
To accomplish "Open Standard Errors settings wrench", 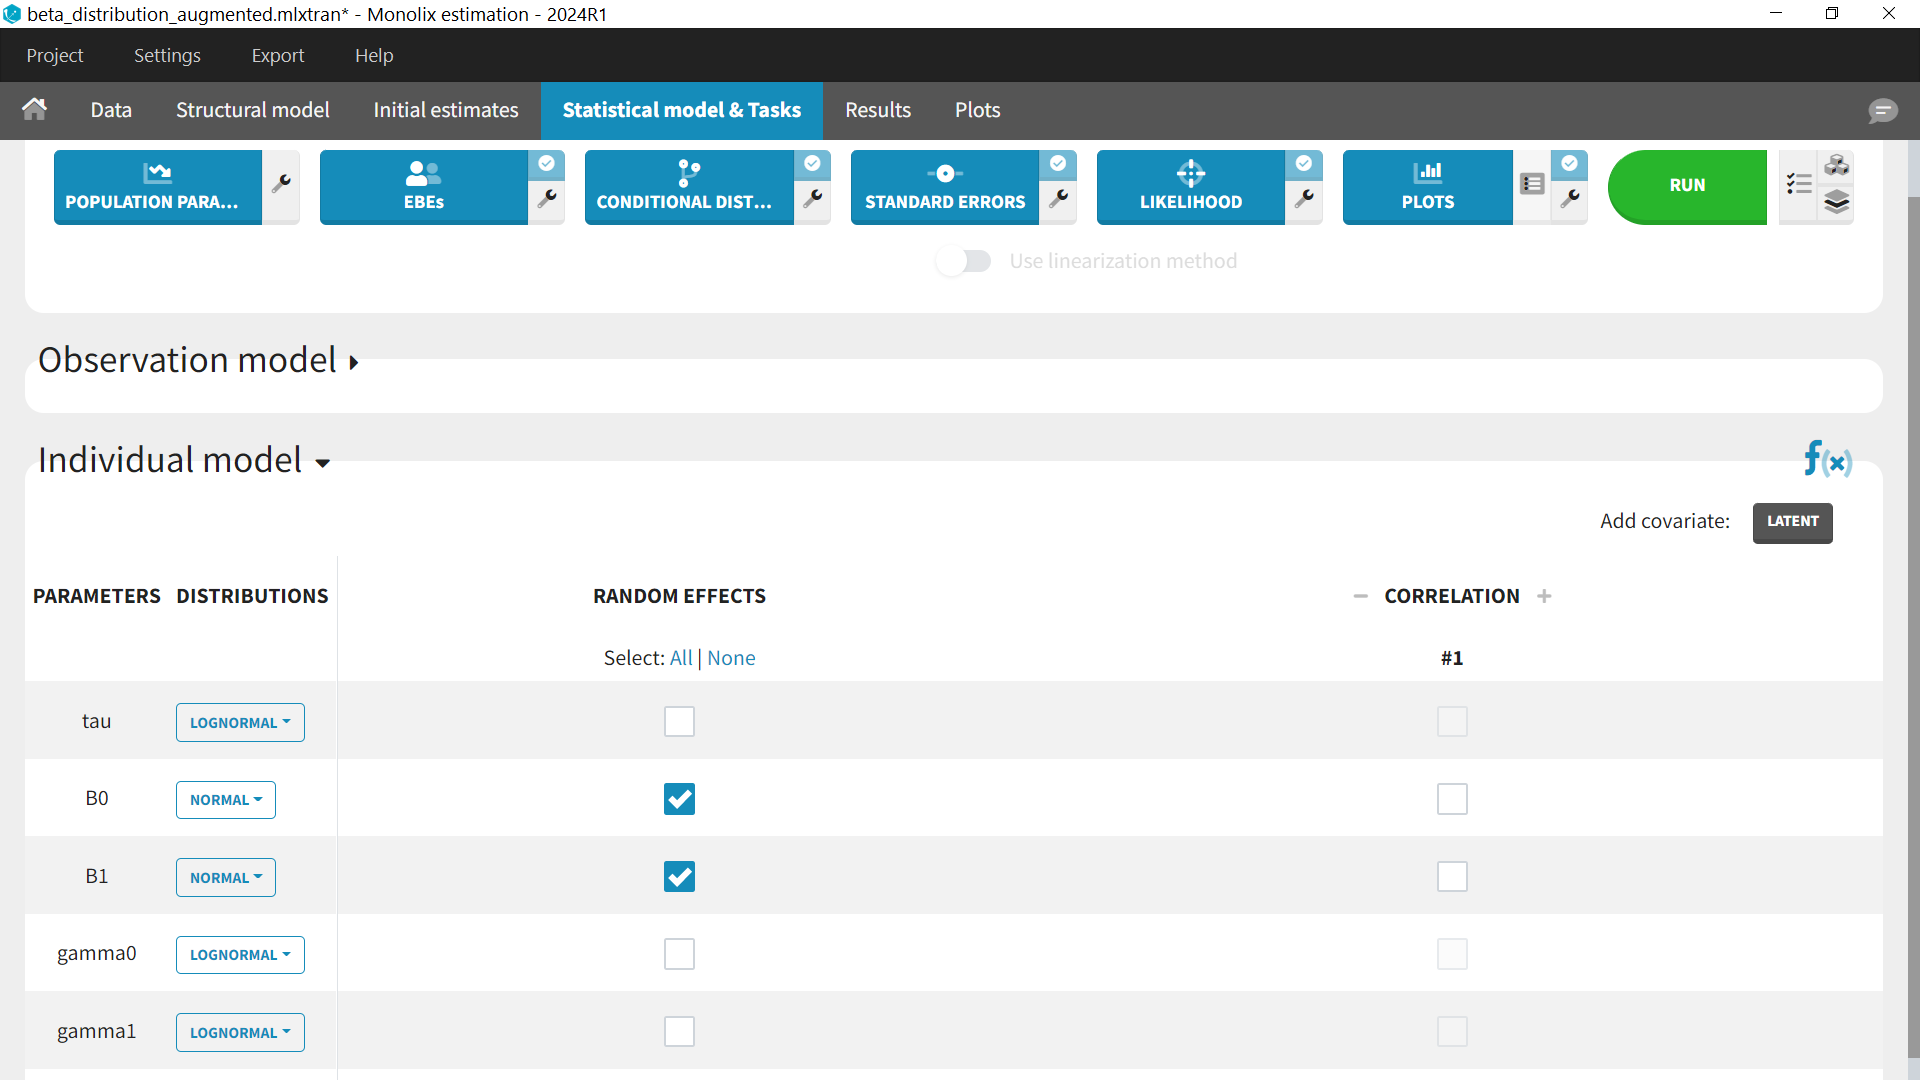I will [x=1058, y=199].
